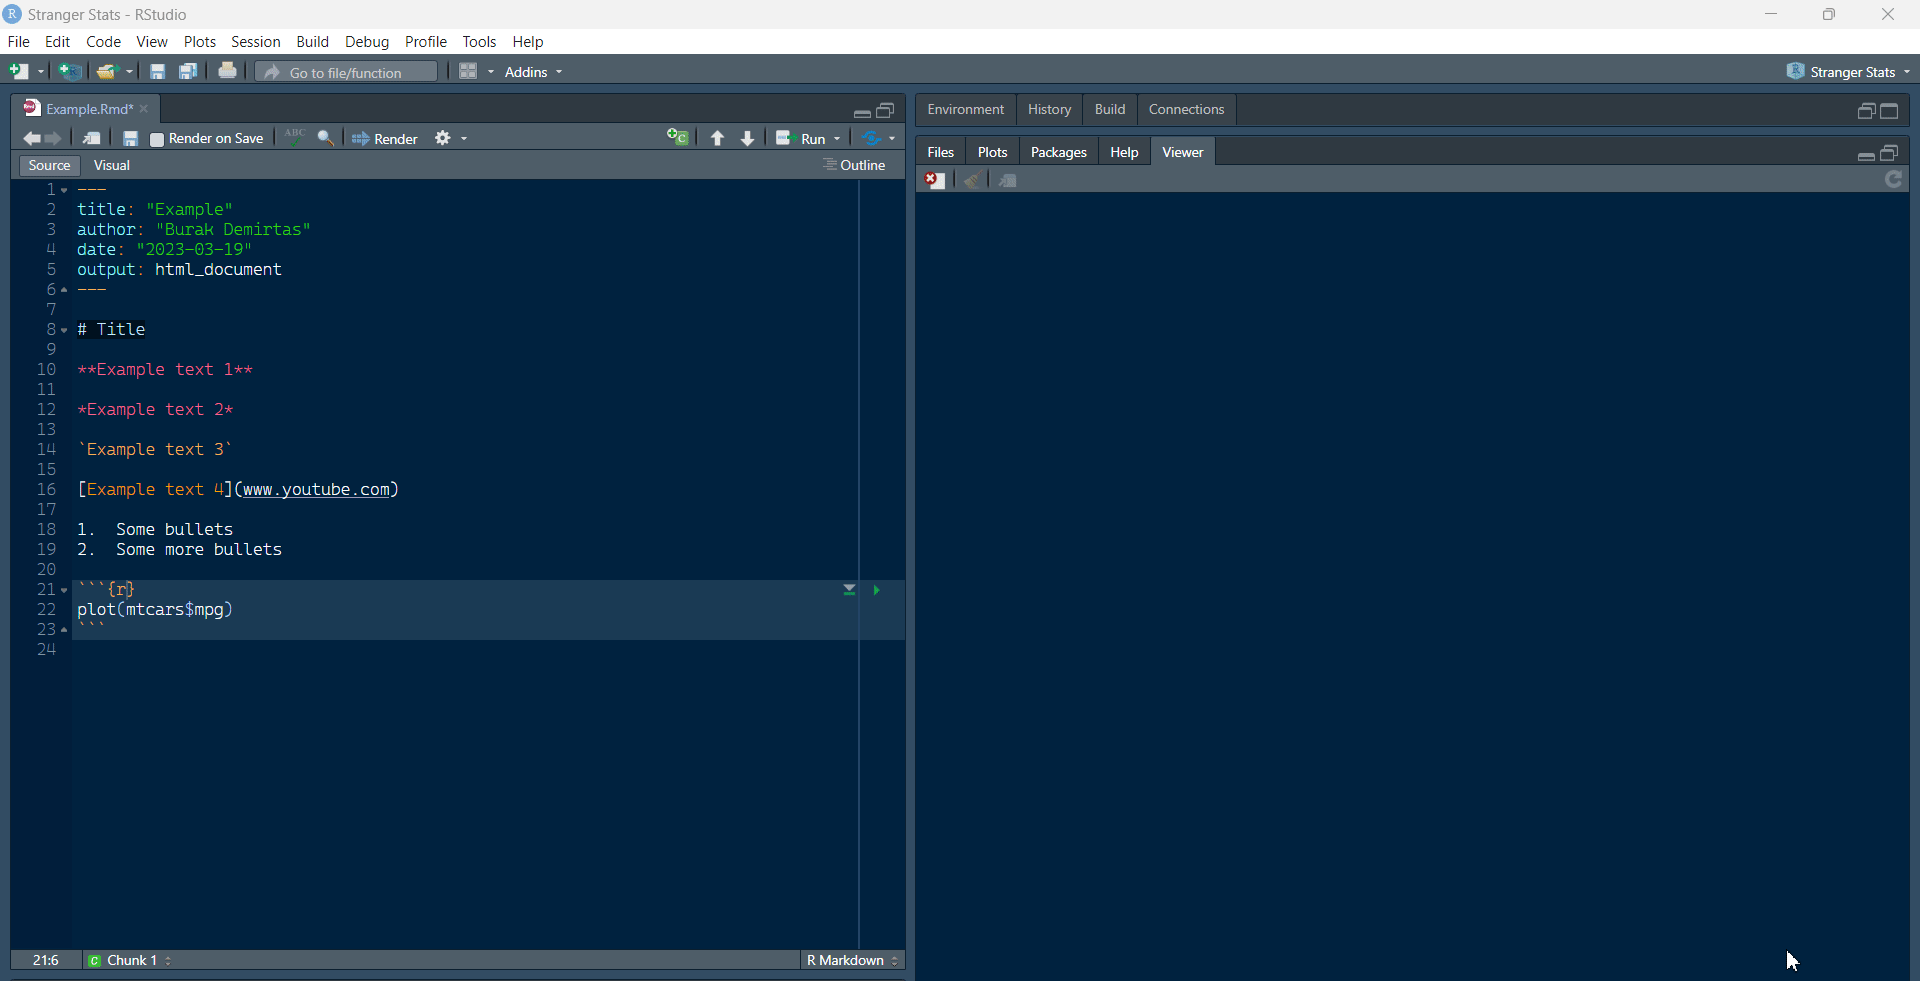Go to previous chunk arrow
This screenshot has width=1920, height=981.
717,139
